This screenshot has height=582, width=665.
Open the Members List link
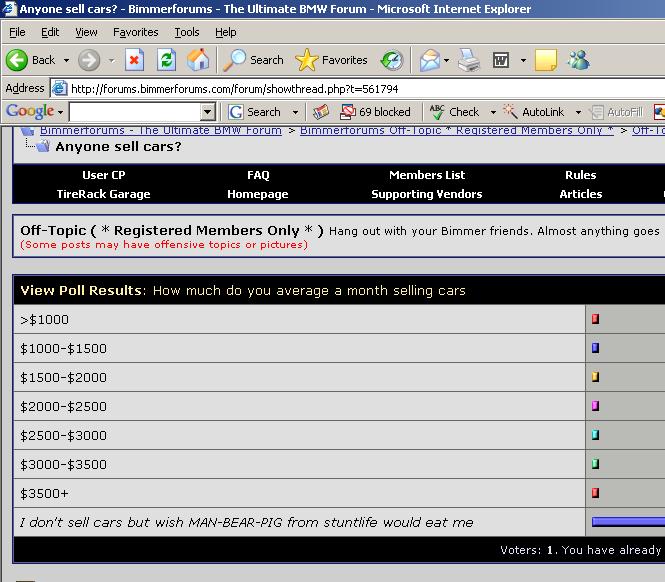click(427, 175)
